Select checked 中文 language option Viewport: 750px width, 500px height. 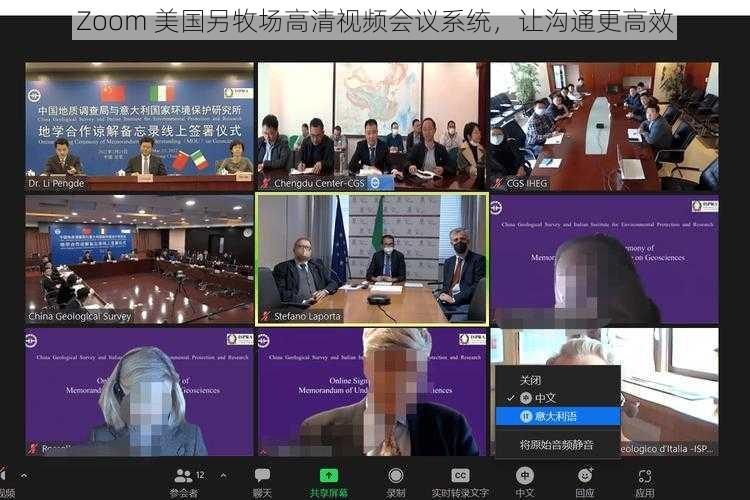click(558, 398)
